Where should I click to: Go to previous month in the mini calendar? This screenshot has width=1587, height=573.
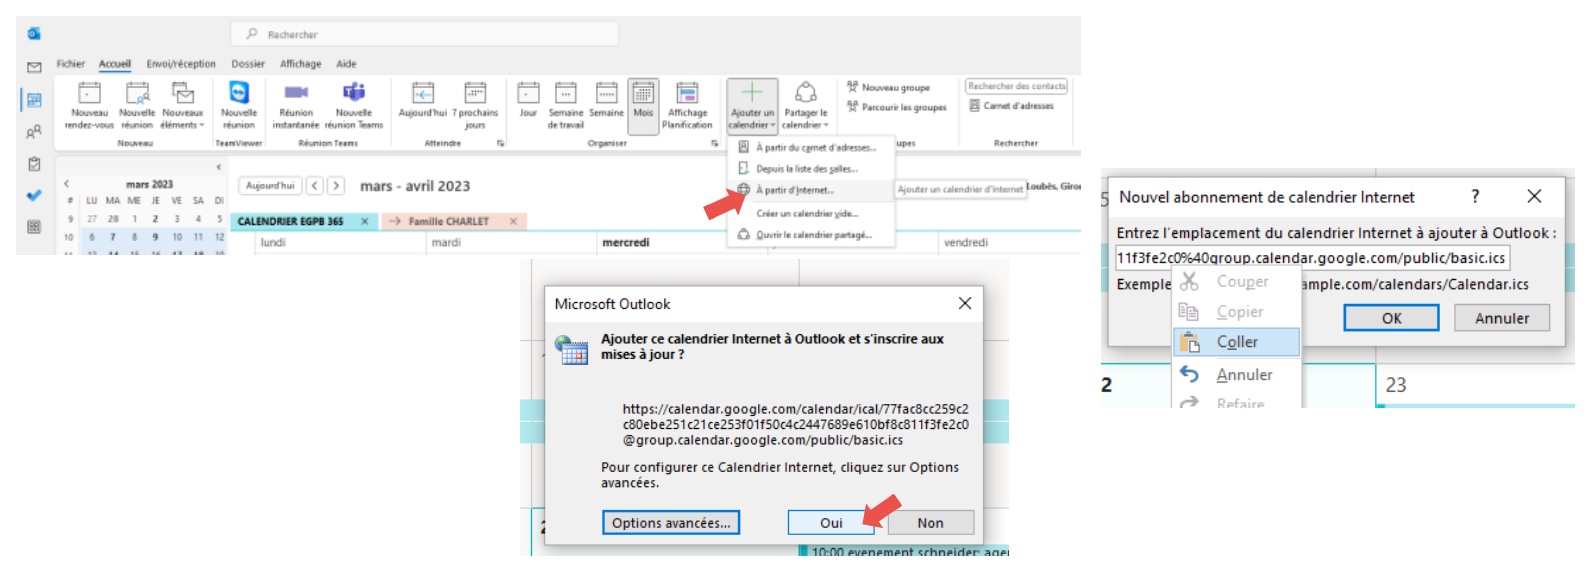tap(66, 184)
